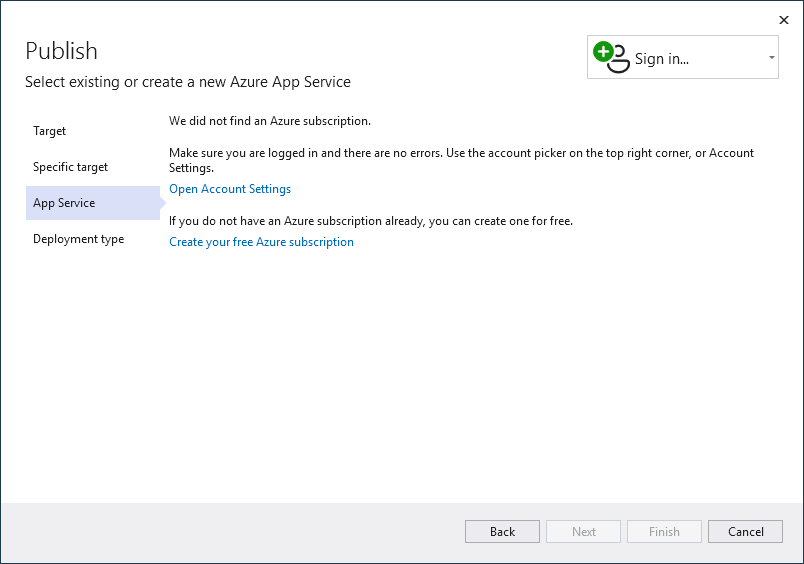
Task: Click the Publish heading
Action: point(61,51)
